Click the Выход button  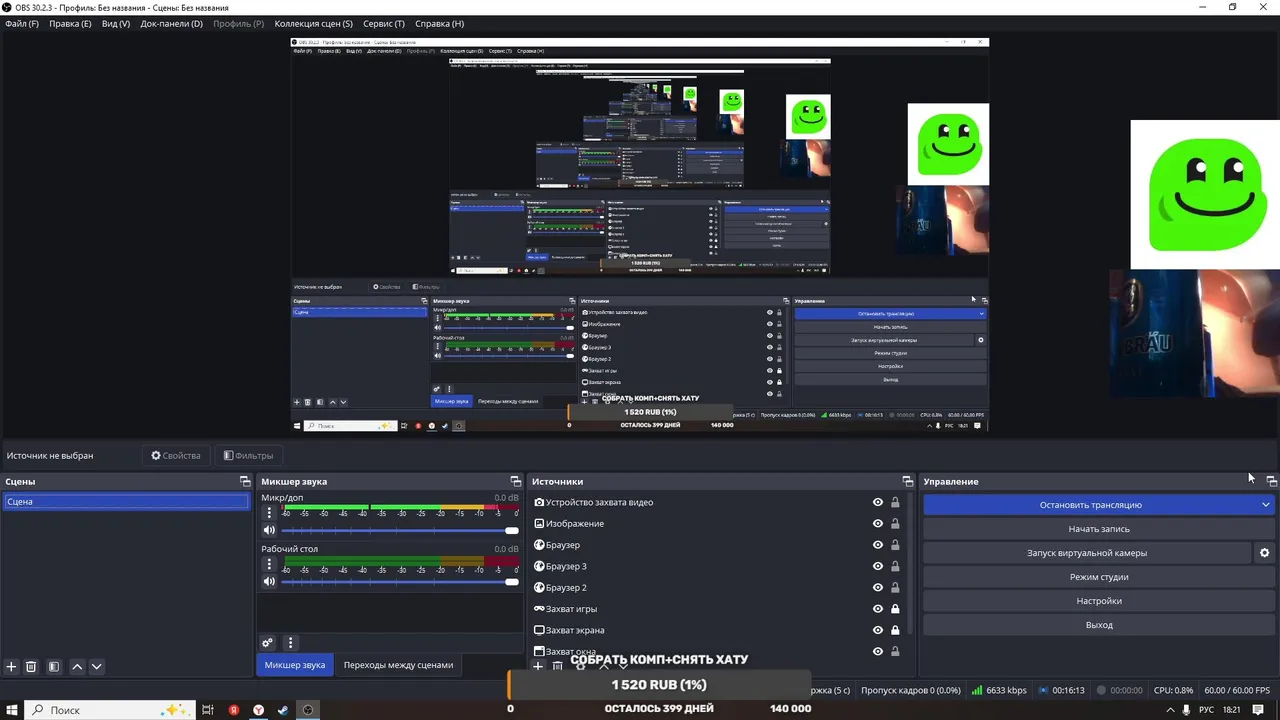pyautogui.click(x=1099, y=625)
